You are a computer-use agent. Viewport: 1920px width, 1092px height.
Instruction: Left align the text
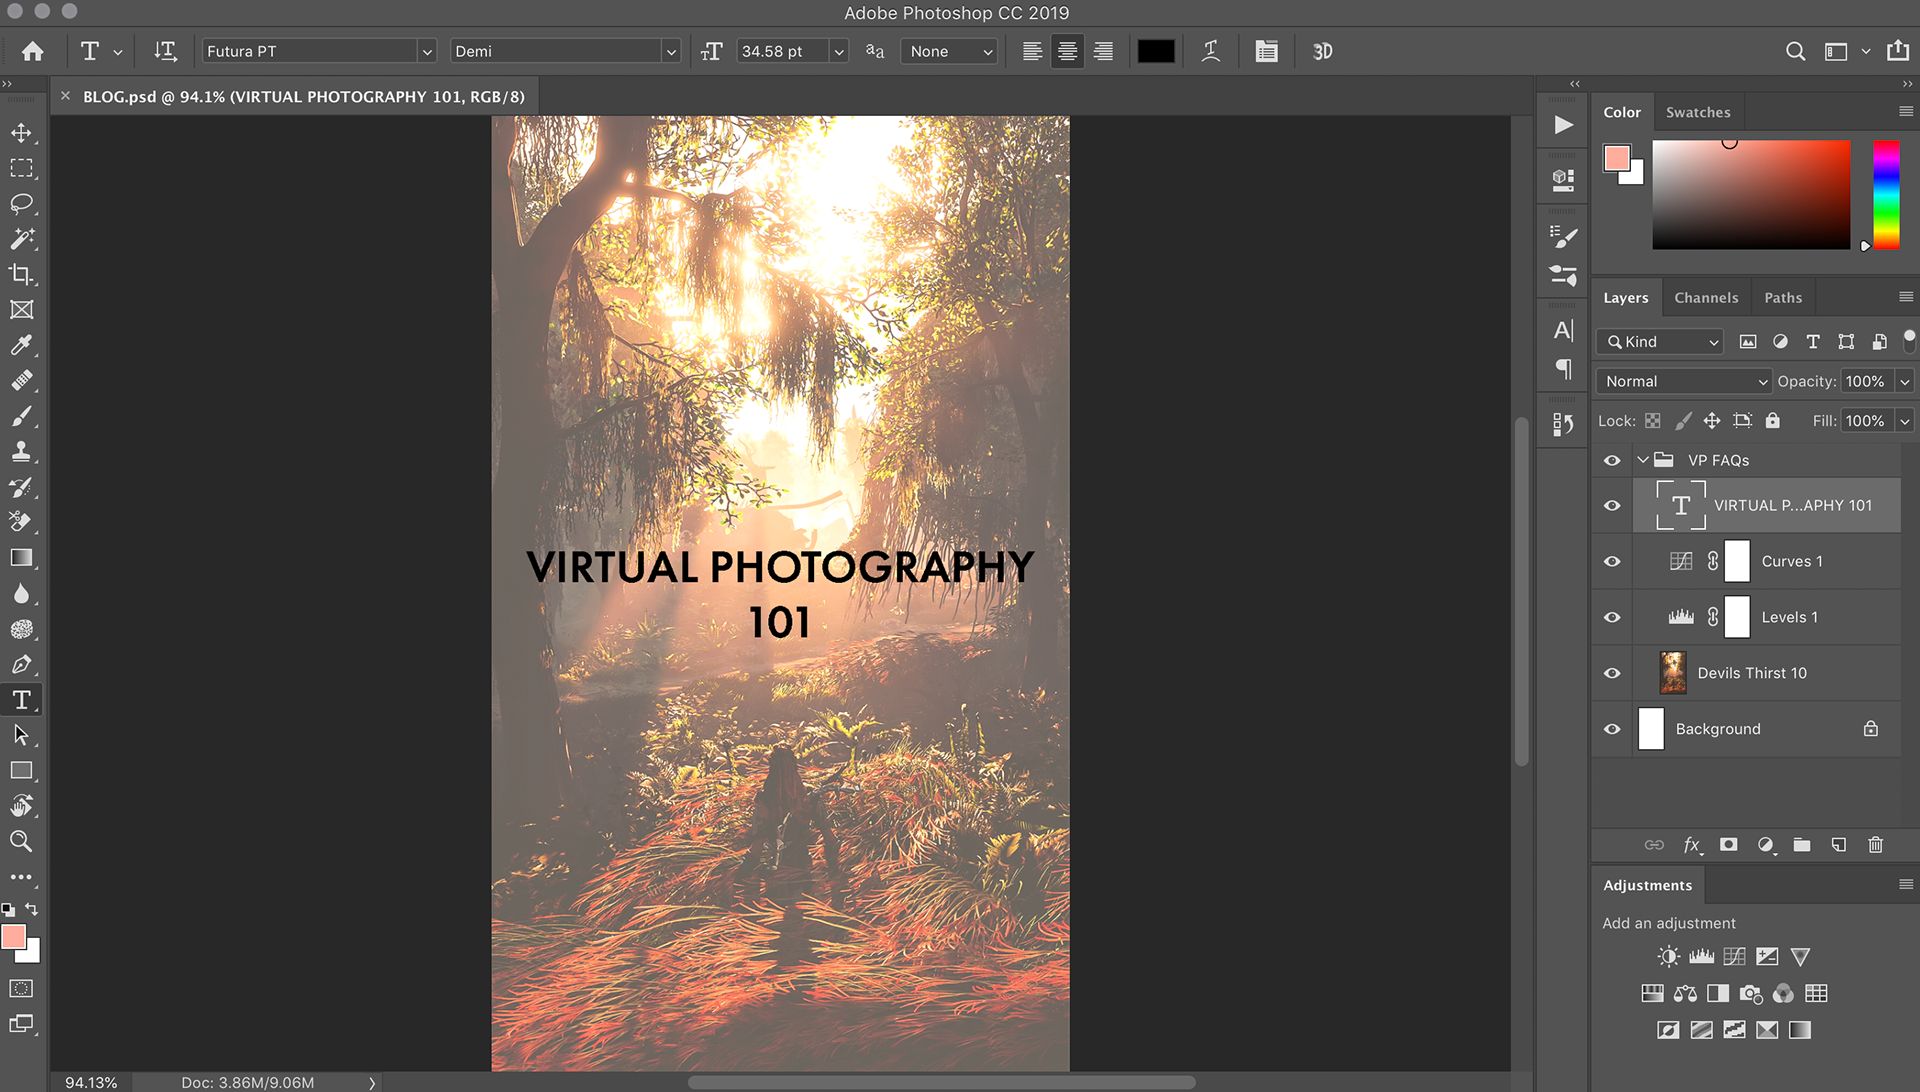pyautogui.click(x=1032, y=51)
